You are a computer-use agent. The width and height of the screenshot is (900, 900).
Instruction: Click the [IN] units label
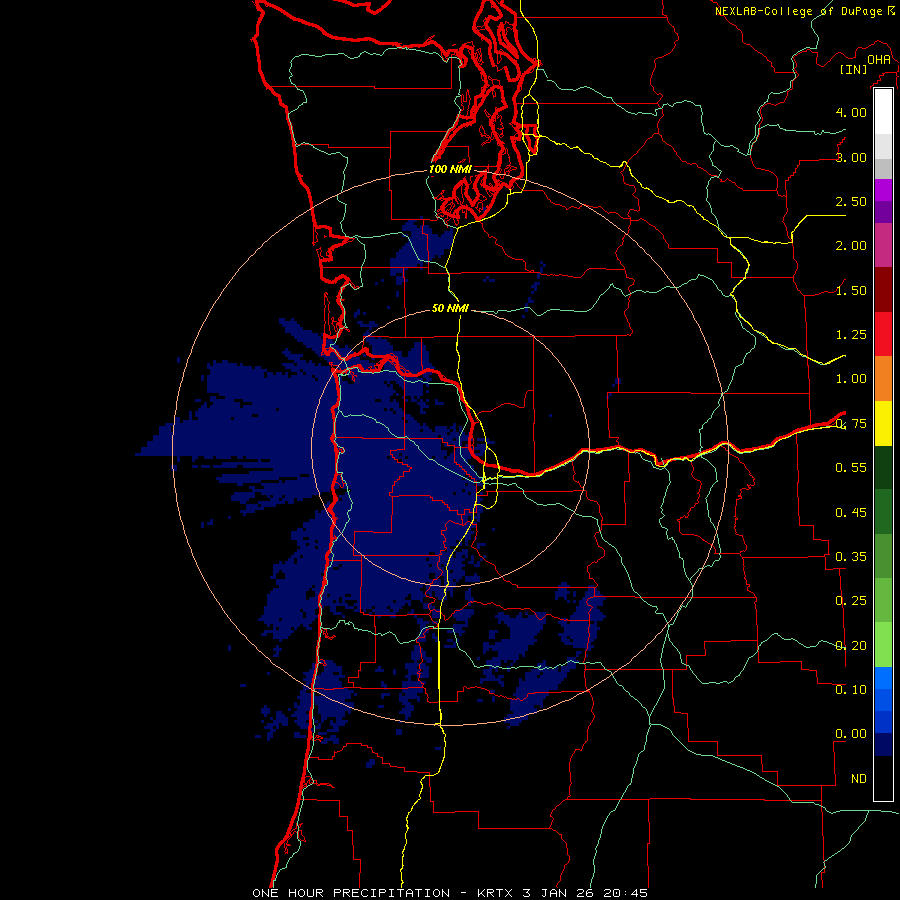pyautogui.click(x=853, y=69)
